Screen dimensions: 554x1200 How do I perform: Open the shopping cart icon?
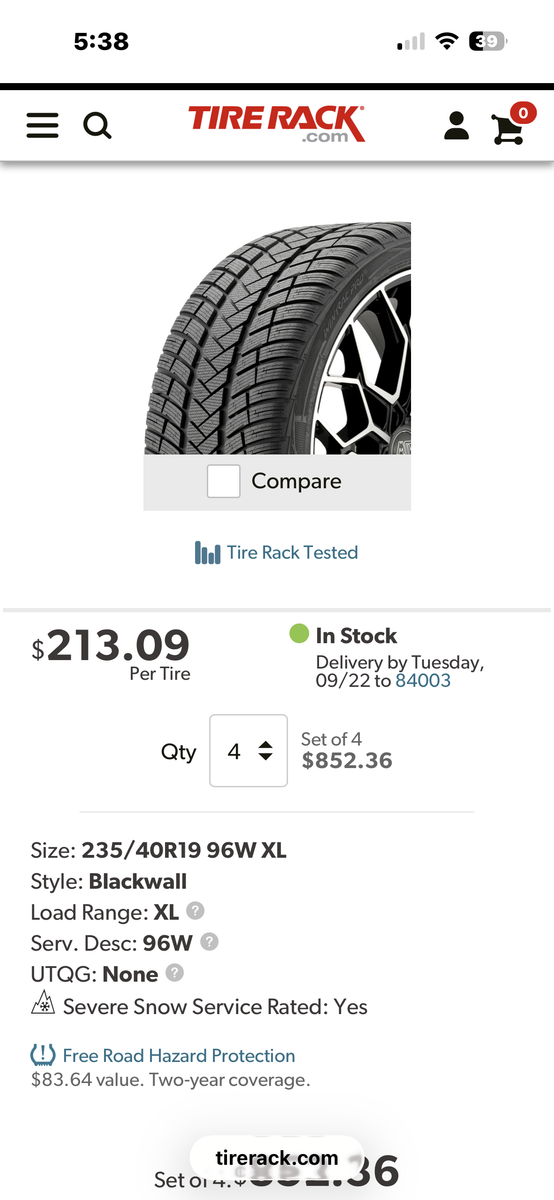[x=511, y=123]
